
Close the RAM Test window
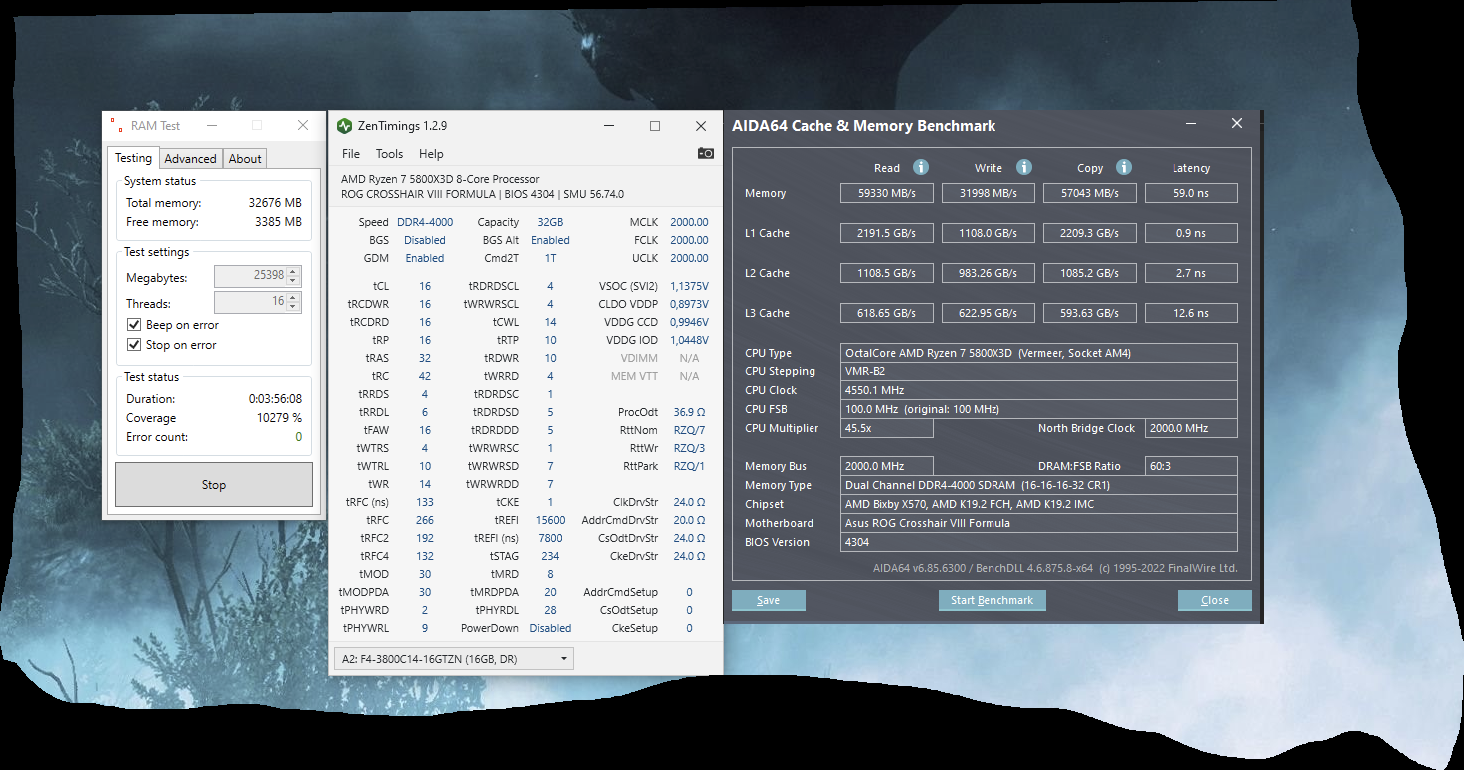click(303, 126)
